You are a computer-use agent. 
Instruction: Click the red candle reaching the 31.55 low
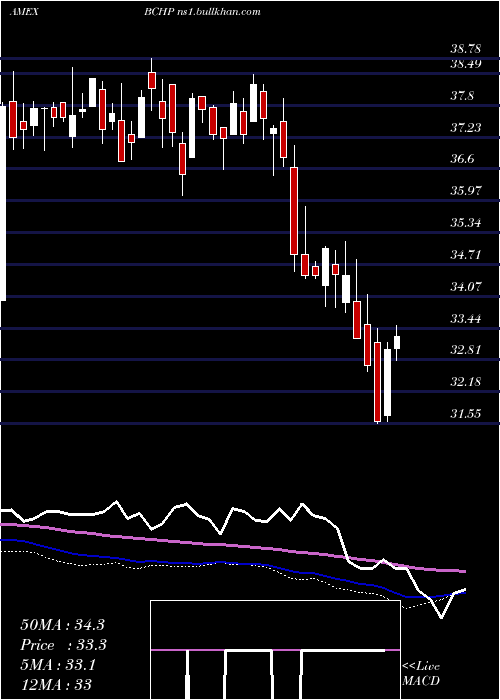pyautogui.click(x=378, y=382)
